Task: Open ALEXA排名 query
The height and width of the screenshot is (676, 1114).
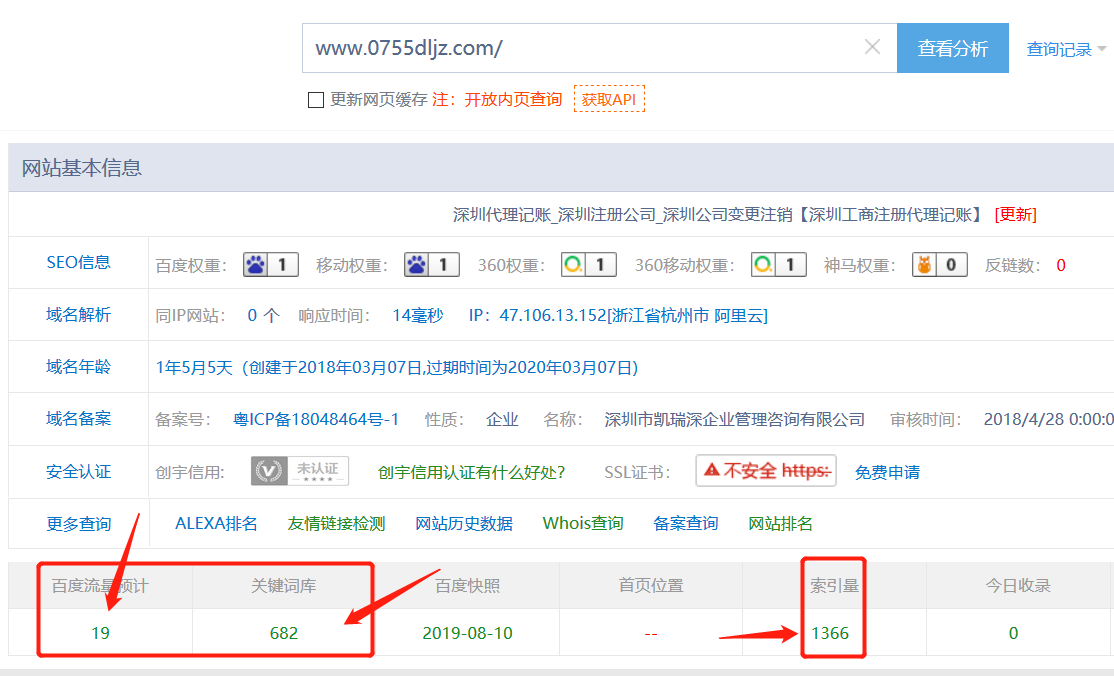Action: [216, 524]
